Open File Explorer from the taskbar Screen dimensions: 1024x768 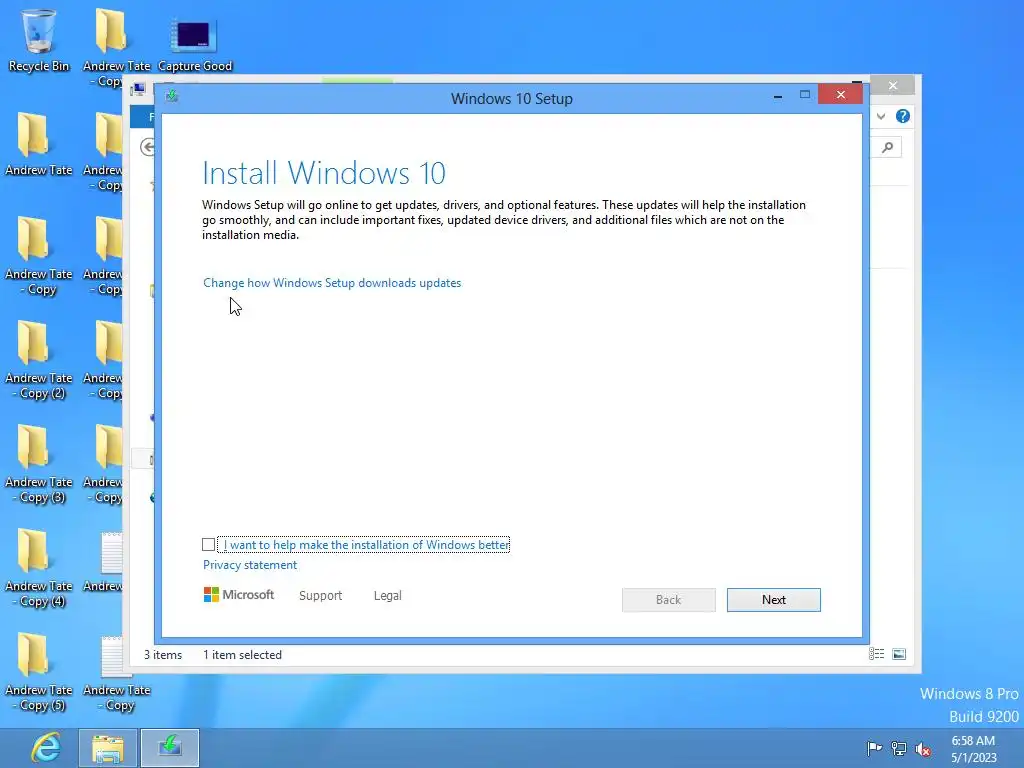point(108,748)
